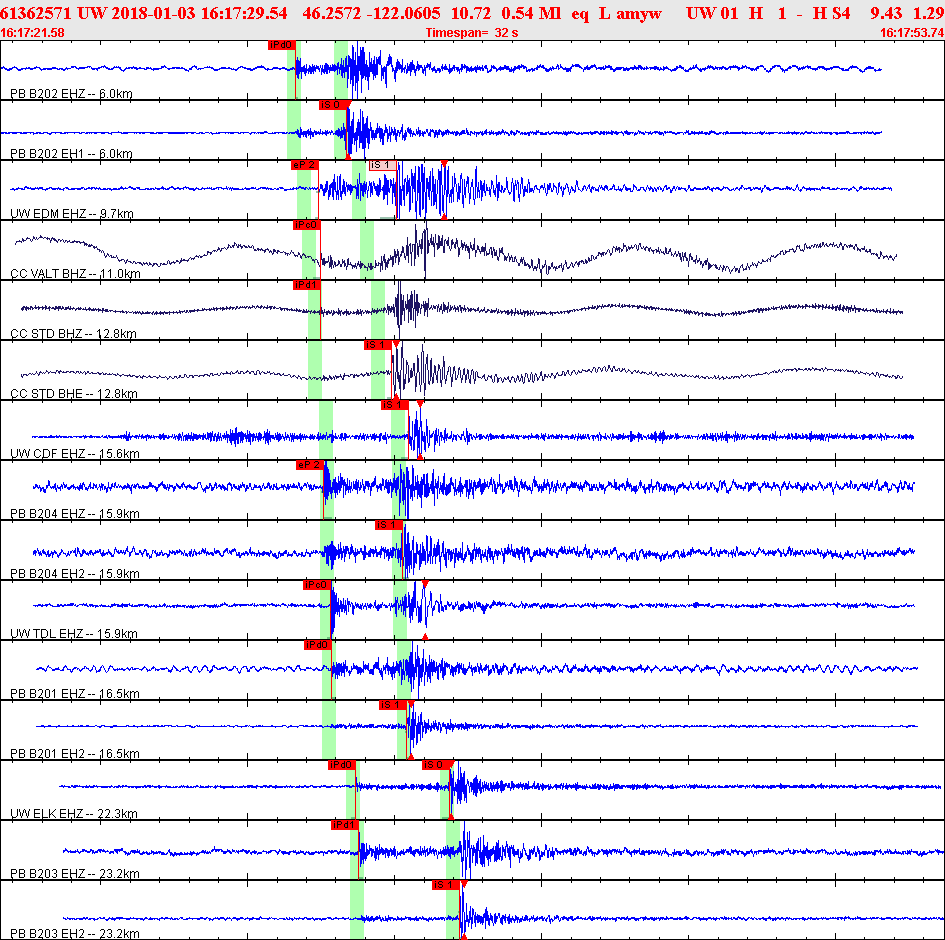Click the start time 16:17:21.58 label

click(33, 33)
